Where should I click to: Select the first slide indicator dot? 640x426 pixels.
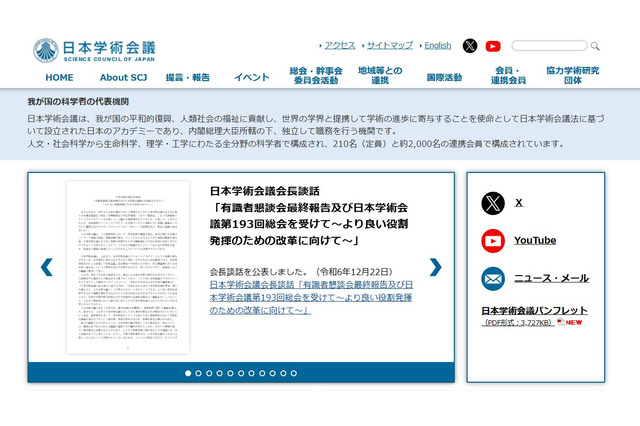pos(188,373)
